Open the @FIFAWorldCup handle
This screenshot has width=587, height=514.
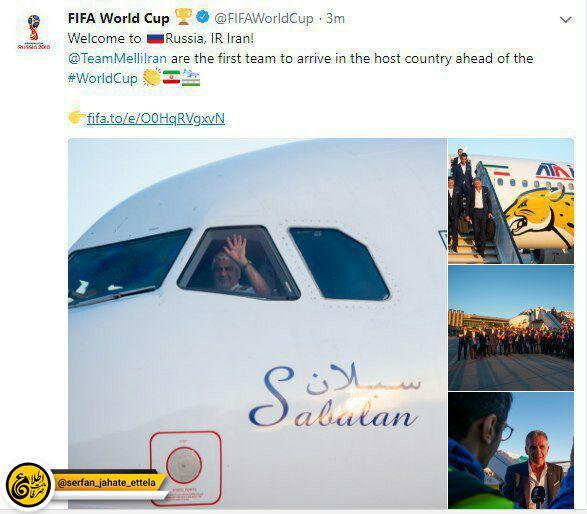(x=264, y=18)
